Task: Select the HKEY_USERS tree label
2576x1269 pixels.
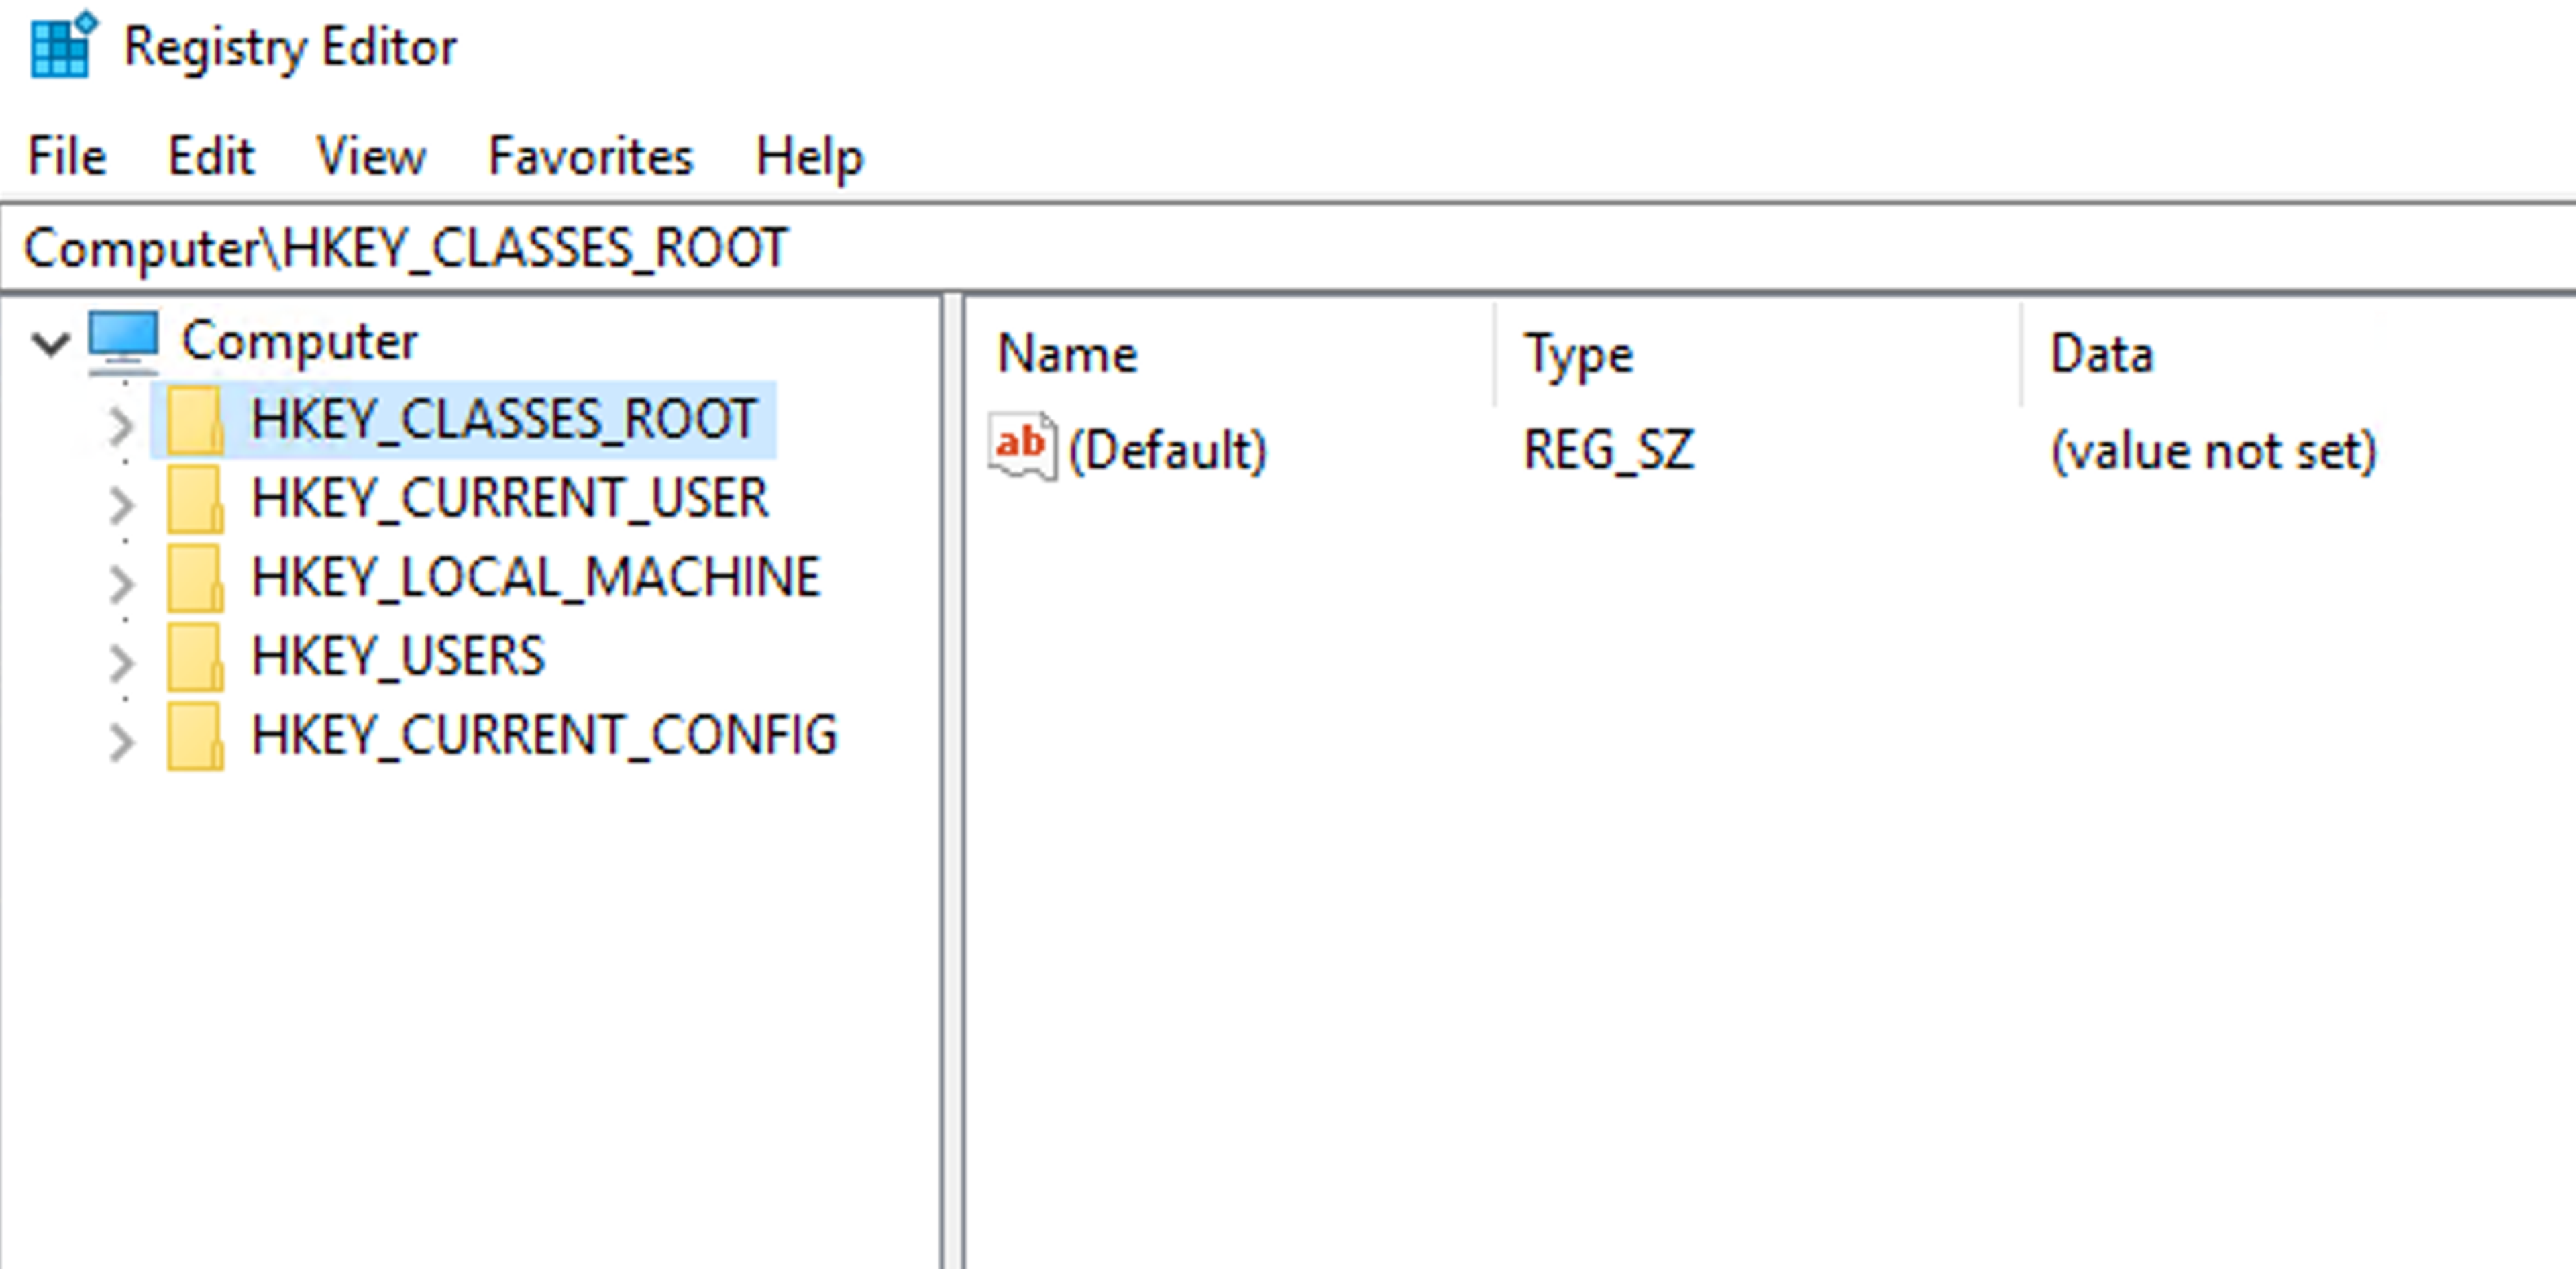Action: tap(398, 657)
